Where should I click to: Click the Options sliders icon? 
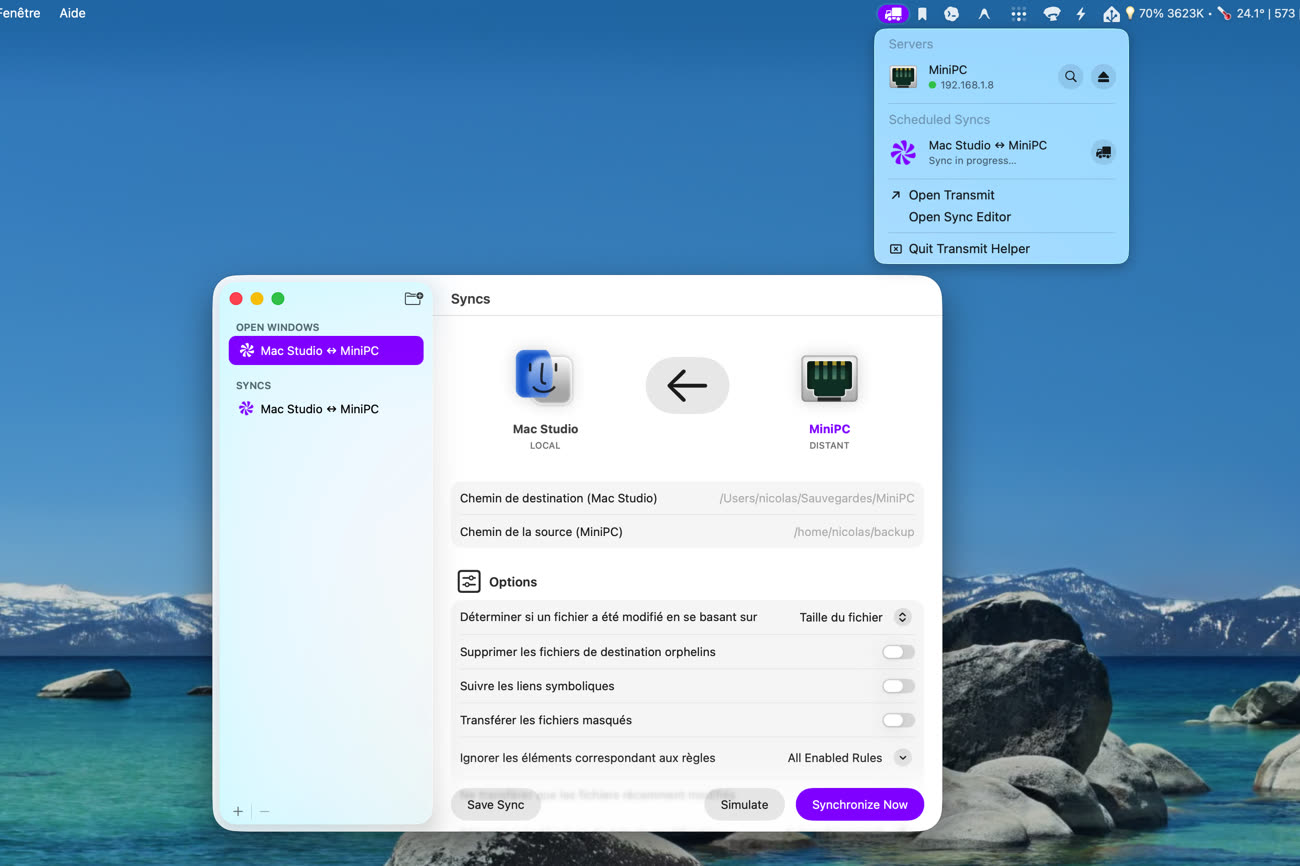[469, 581]
